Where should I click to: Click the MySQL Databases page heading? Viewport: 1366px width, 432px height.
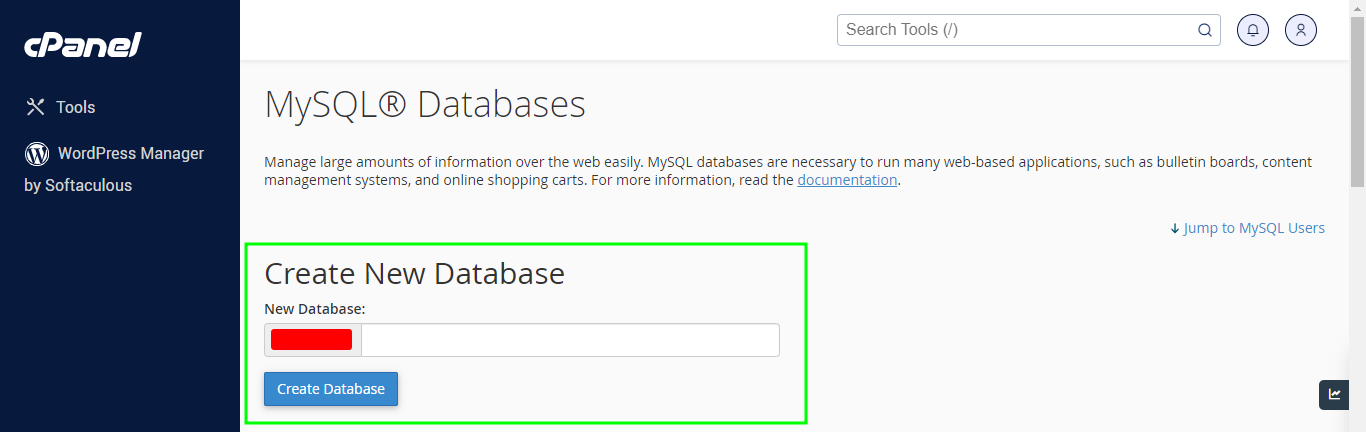coord(425,104)
